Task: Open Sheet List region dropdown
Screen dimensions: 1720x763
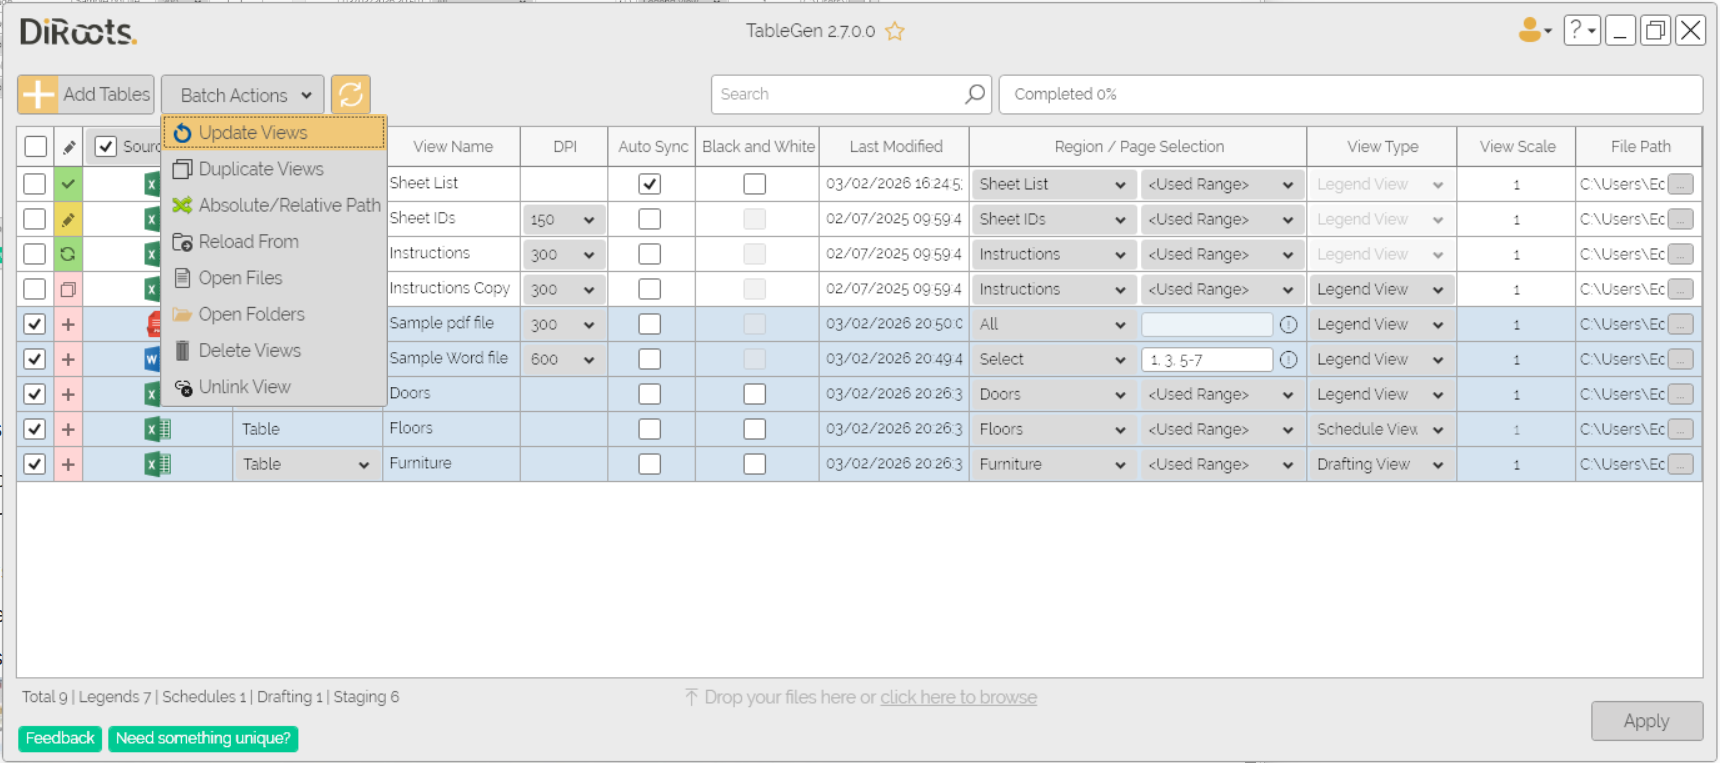Action: pos(1053,184)
